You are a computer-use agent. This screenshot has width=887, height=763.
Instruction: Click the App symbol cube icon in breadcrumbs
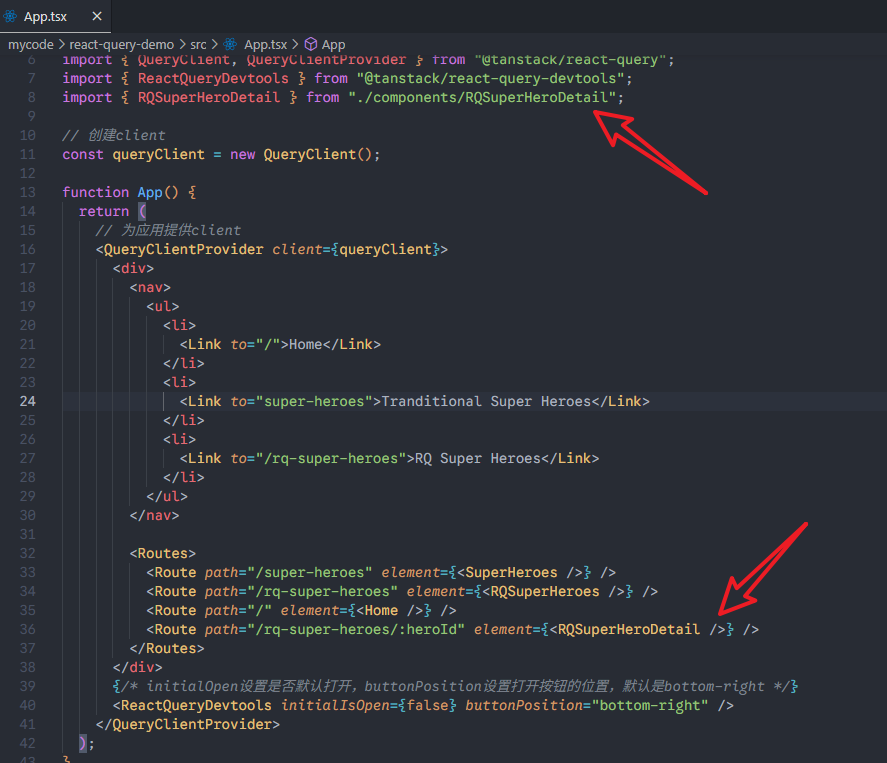[x=310, y=44]
